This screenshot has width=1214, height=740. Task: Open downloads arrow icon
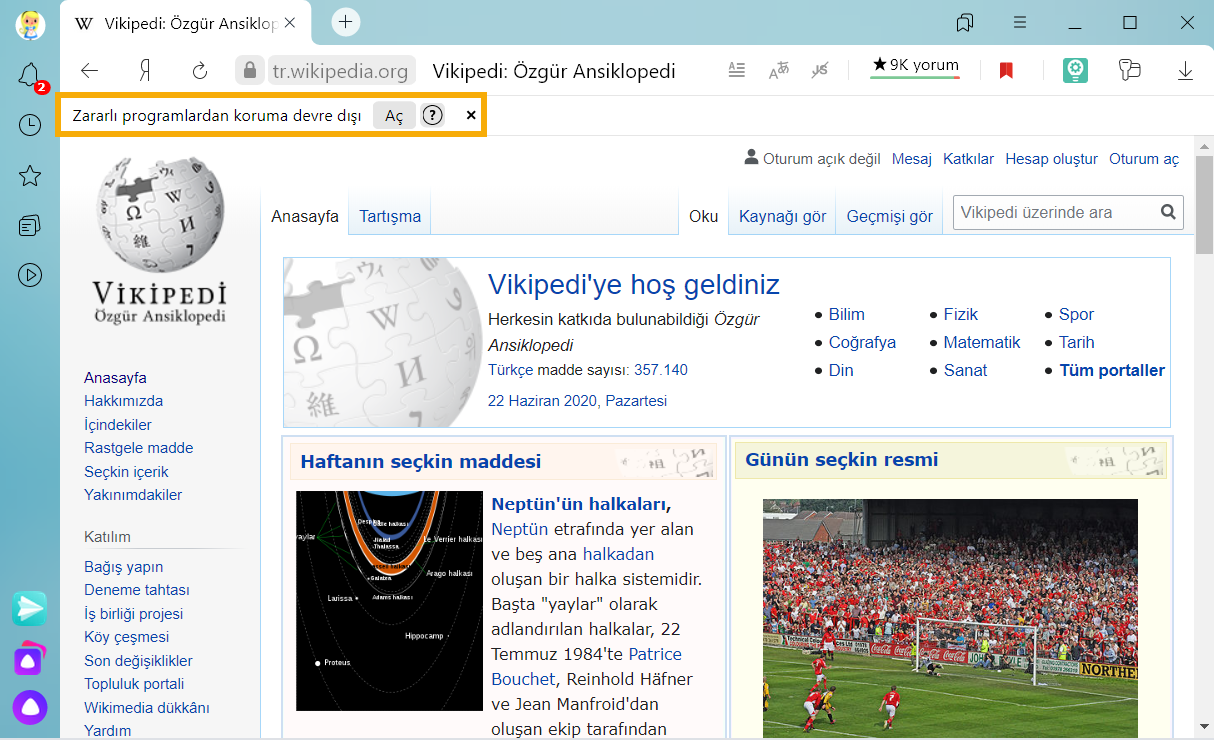[1186, 70]
